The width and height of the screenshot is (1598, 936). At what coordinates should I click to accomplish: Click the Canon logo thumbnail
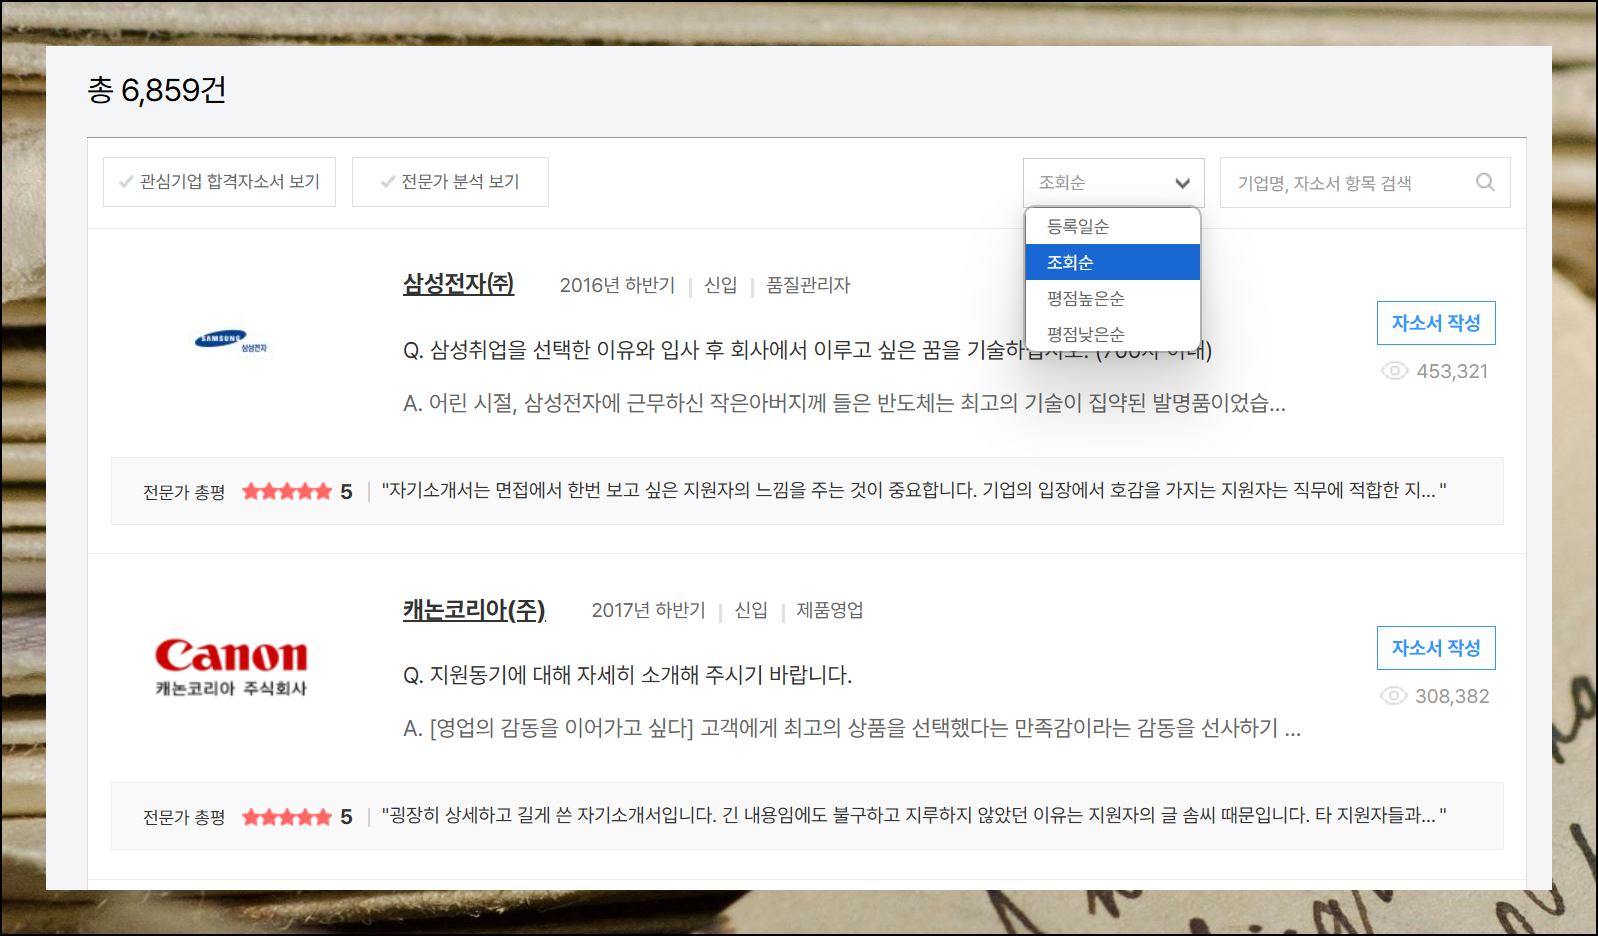click(x=231, y=667)
